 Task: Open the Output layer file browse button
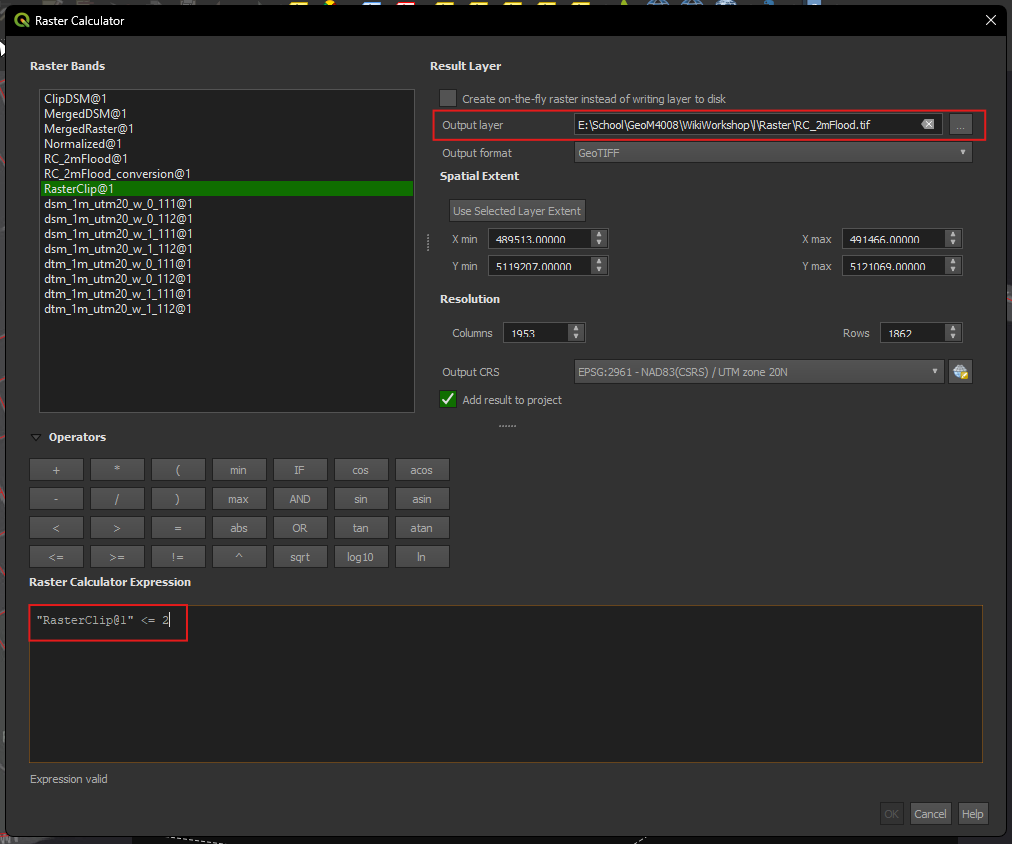point(960,125)
